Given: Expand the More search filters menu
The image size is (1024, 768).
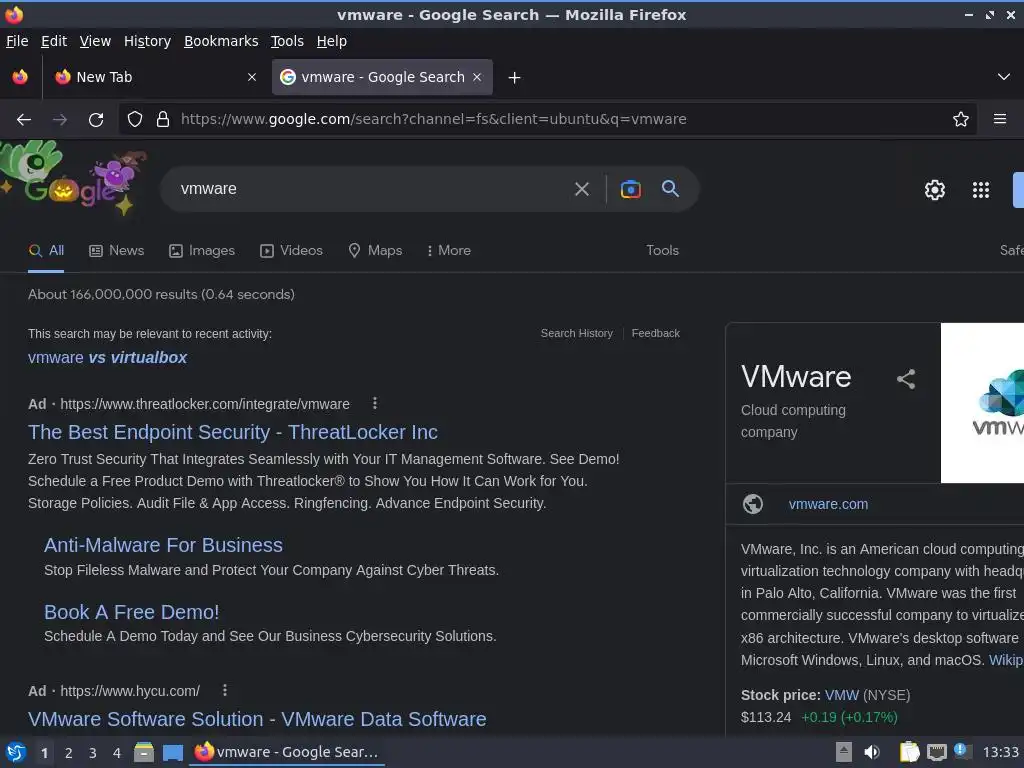Looking at the screenshot, I should 449,251.
